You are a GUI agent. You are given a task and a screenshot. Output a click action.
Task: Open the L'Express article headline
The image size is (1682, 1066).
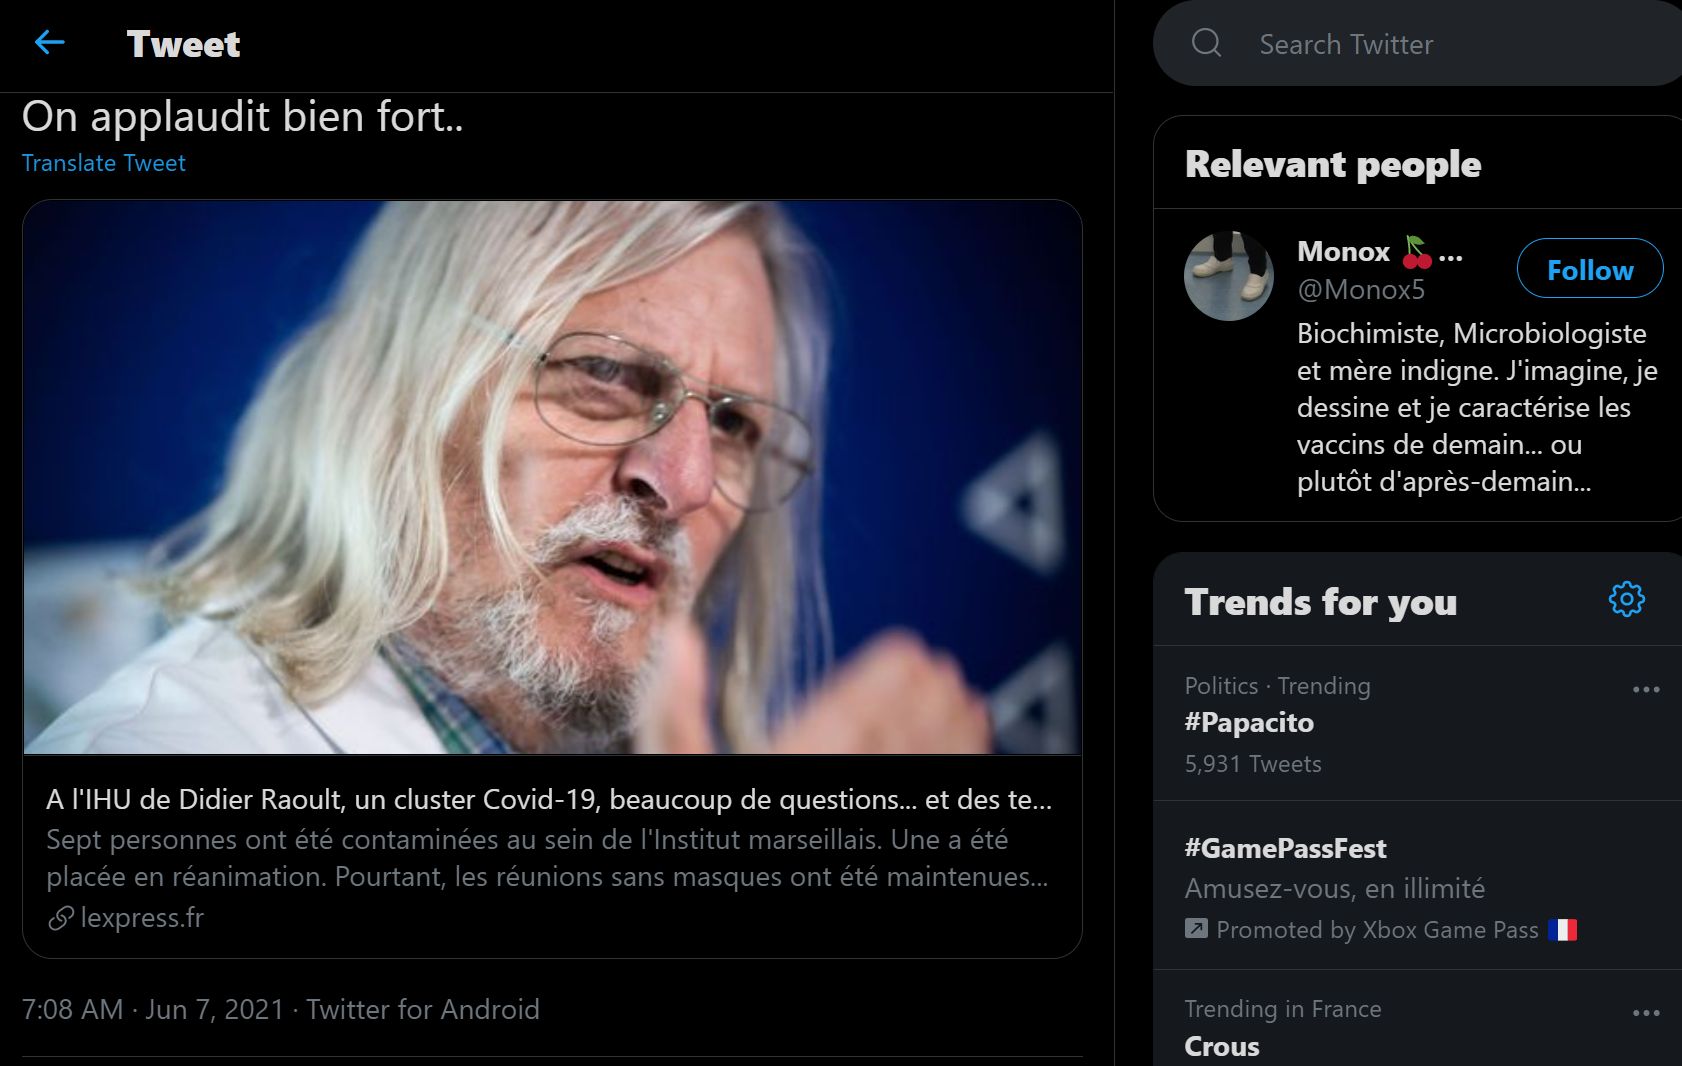pos(549,799)
